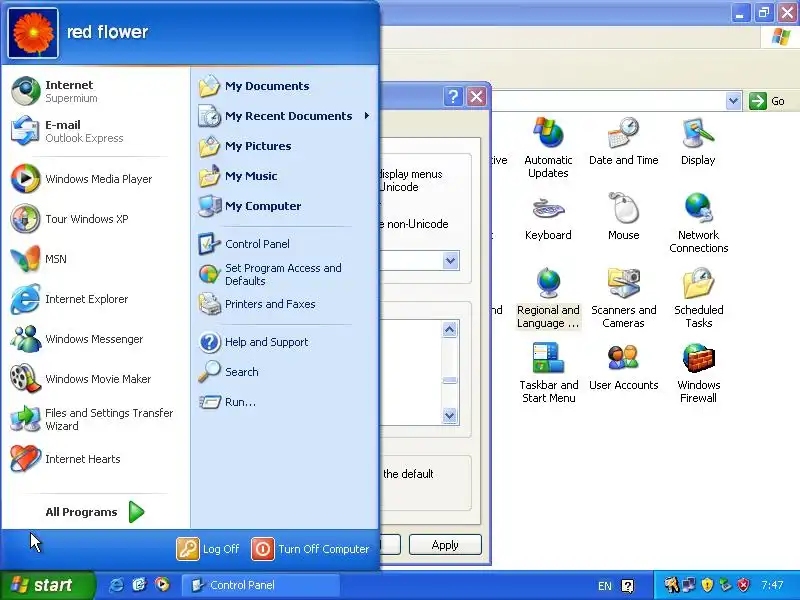The width and height of the screenshot is (800, 600).
Task: Launch Internet Explorer from Quick Launch
Action: tap(116, 585)
